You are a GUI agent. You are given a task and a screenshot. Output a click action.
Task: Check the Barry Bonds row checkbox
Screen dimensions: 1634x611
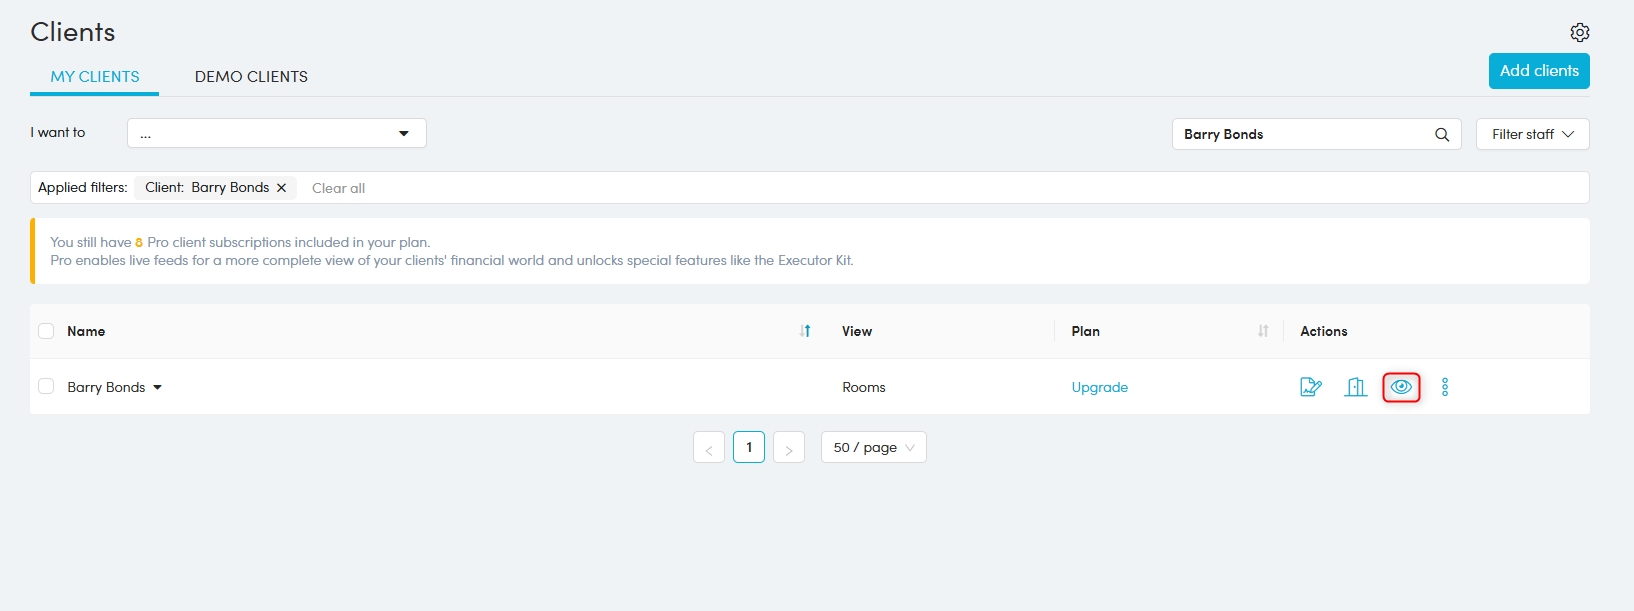pos(46,387)
